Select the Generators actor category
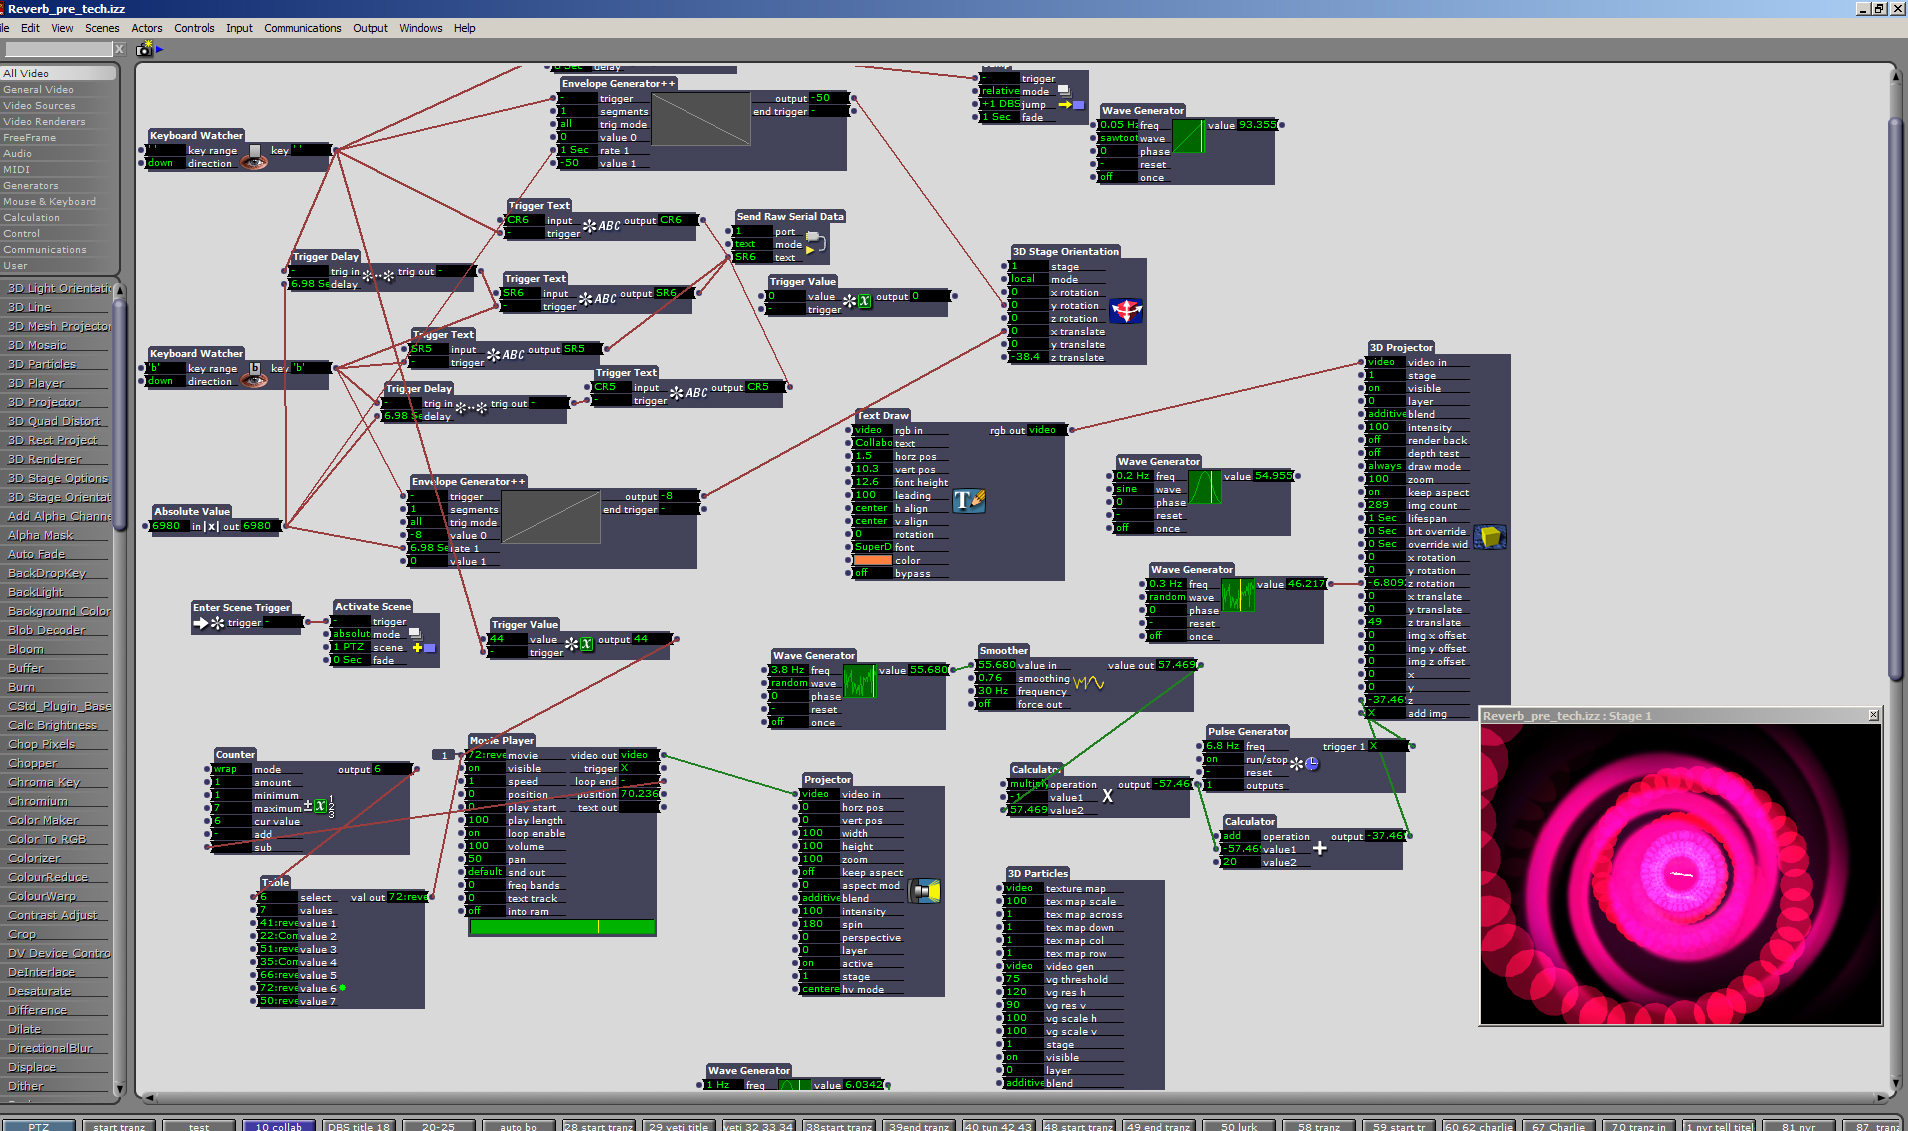Image resolution: width=1908 pixels, height=1131 pixels. click(x=31, y=186)
